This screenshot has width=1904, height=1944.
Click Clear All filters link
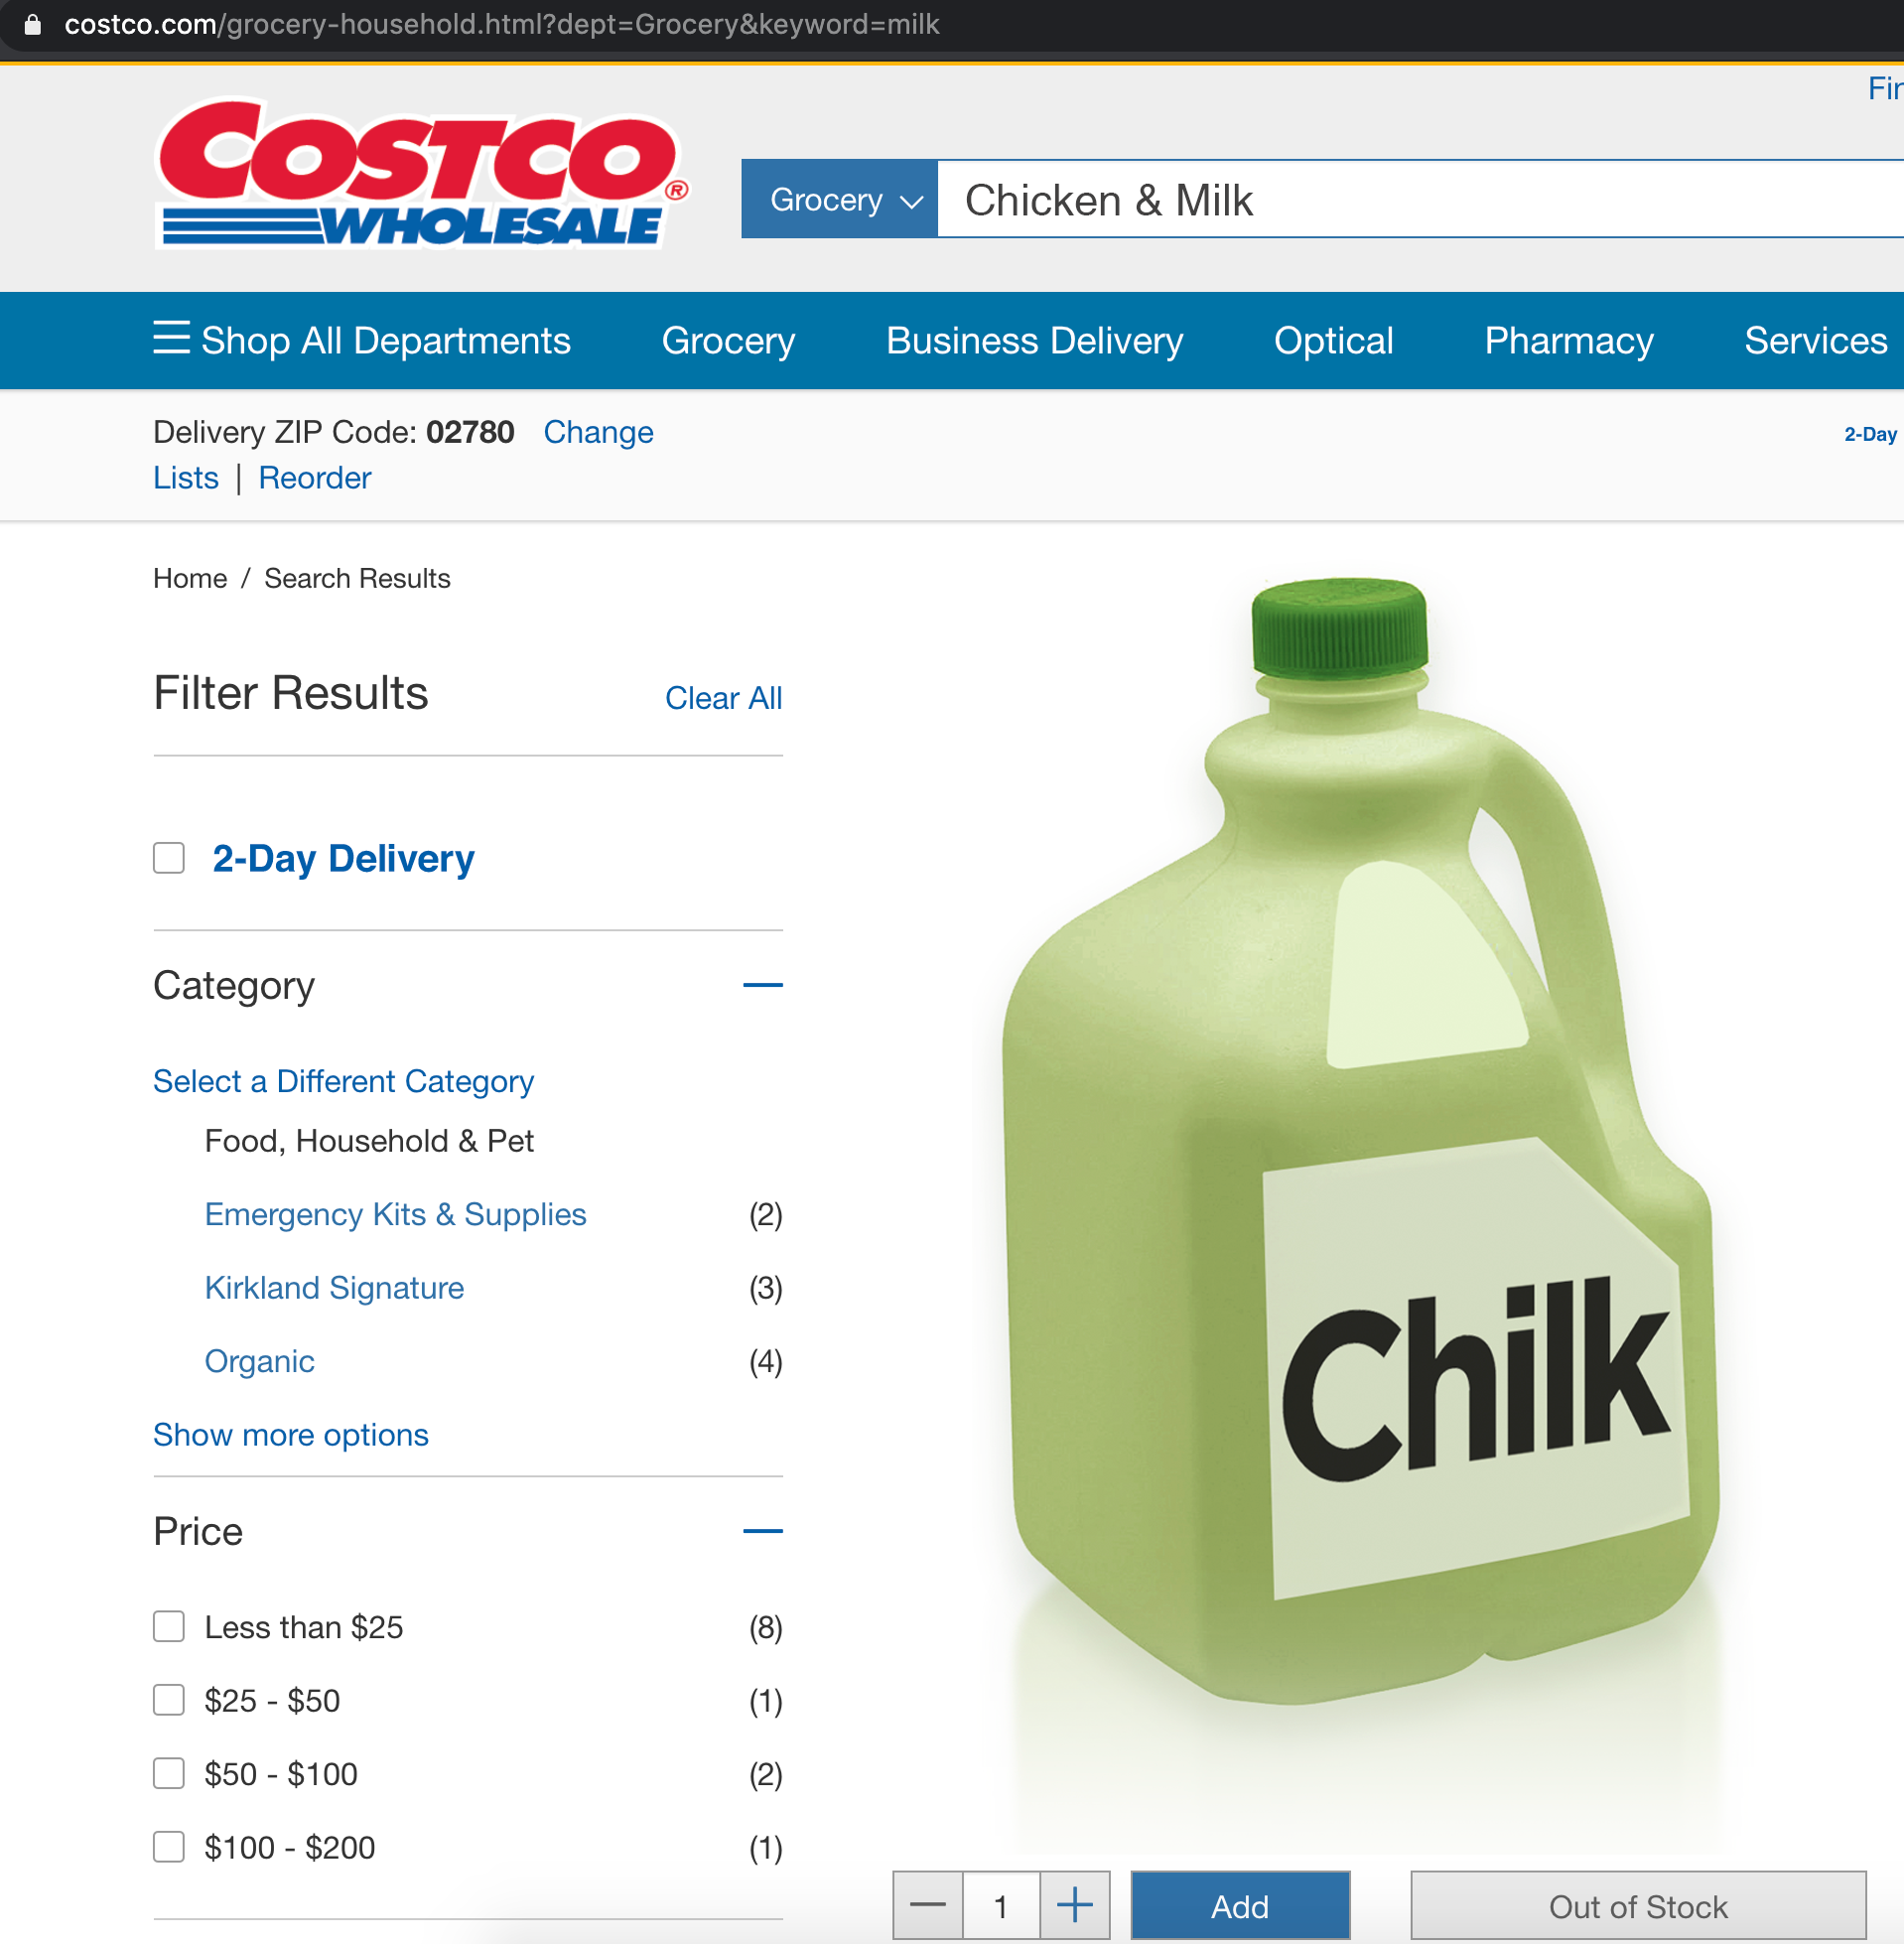[724, 698]
